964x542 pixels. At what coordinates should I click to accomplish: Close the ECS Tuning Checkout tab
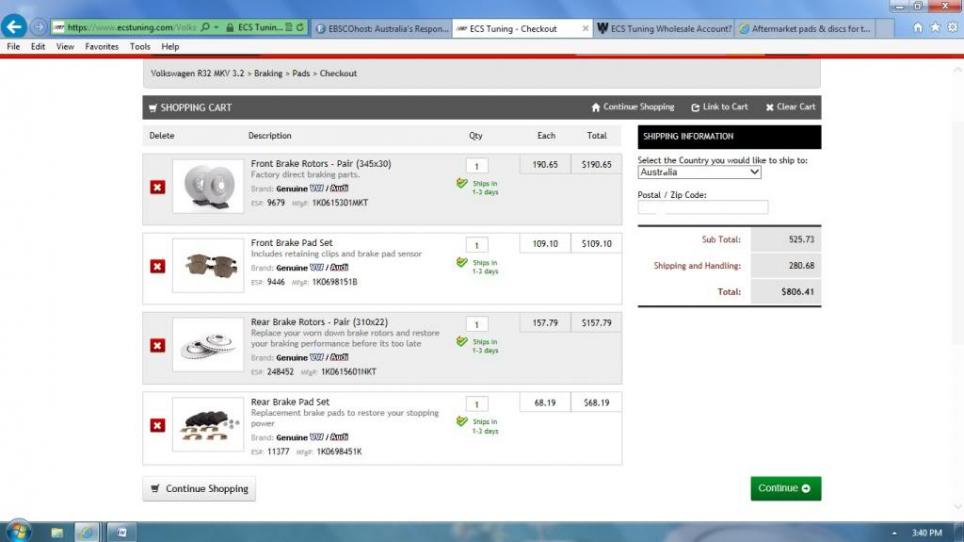[585, 28]
